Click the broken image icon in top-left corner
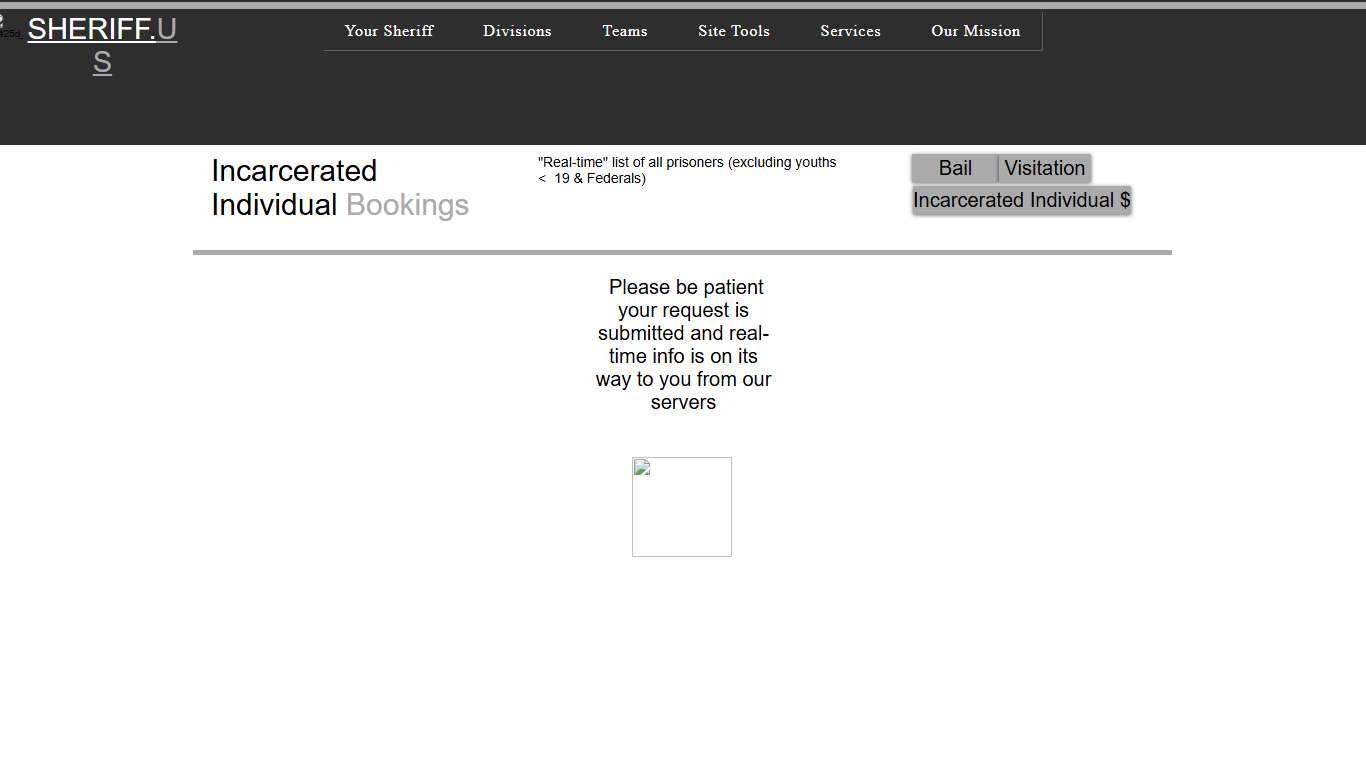This screenshot has width=1366, height=768. [2, 19]
